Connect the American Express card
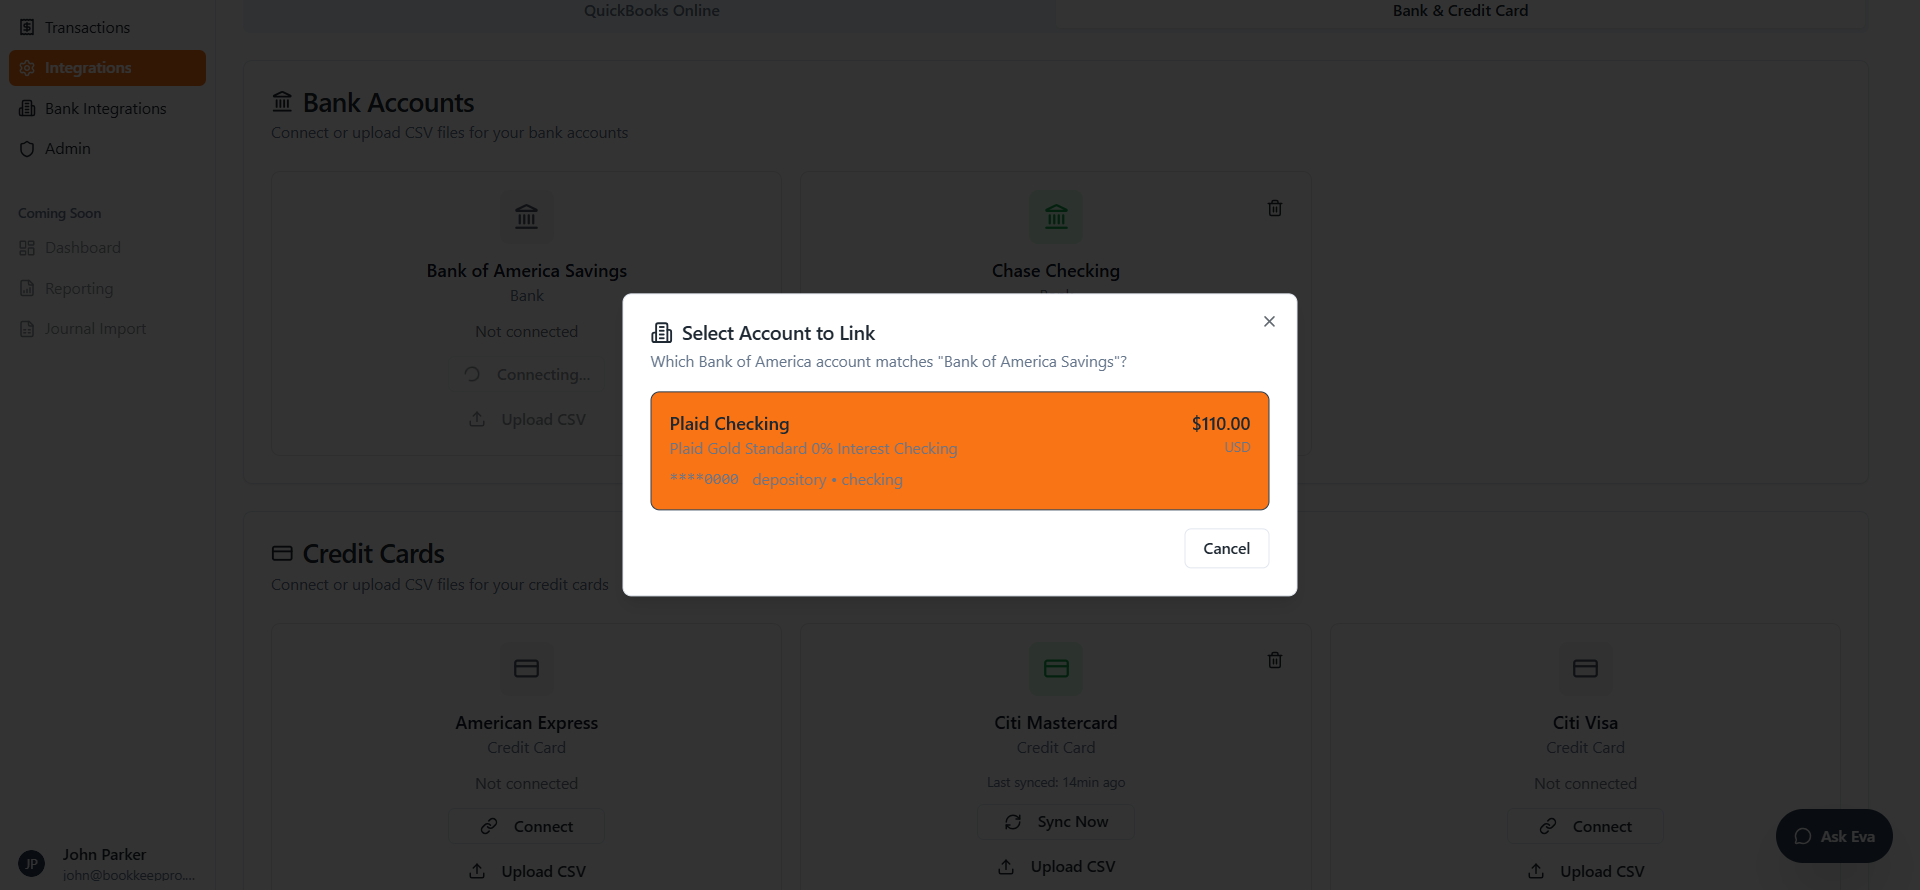The height and width of the screenshot is (890, 1920). [x=527, y=826]
